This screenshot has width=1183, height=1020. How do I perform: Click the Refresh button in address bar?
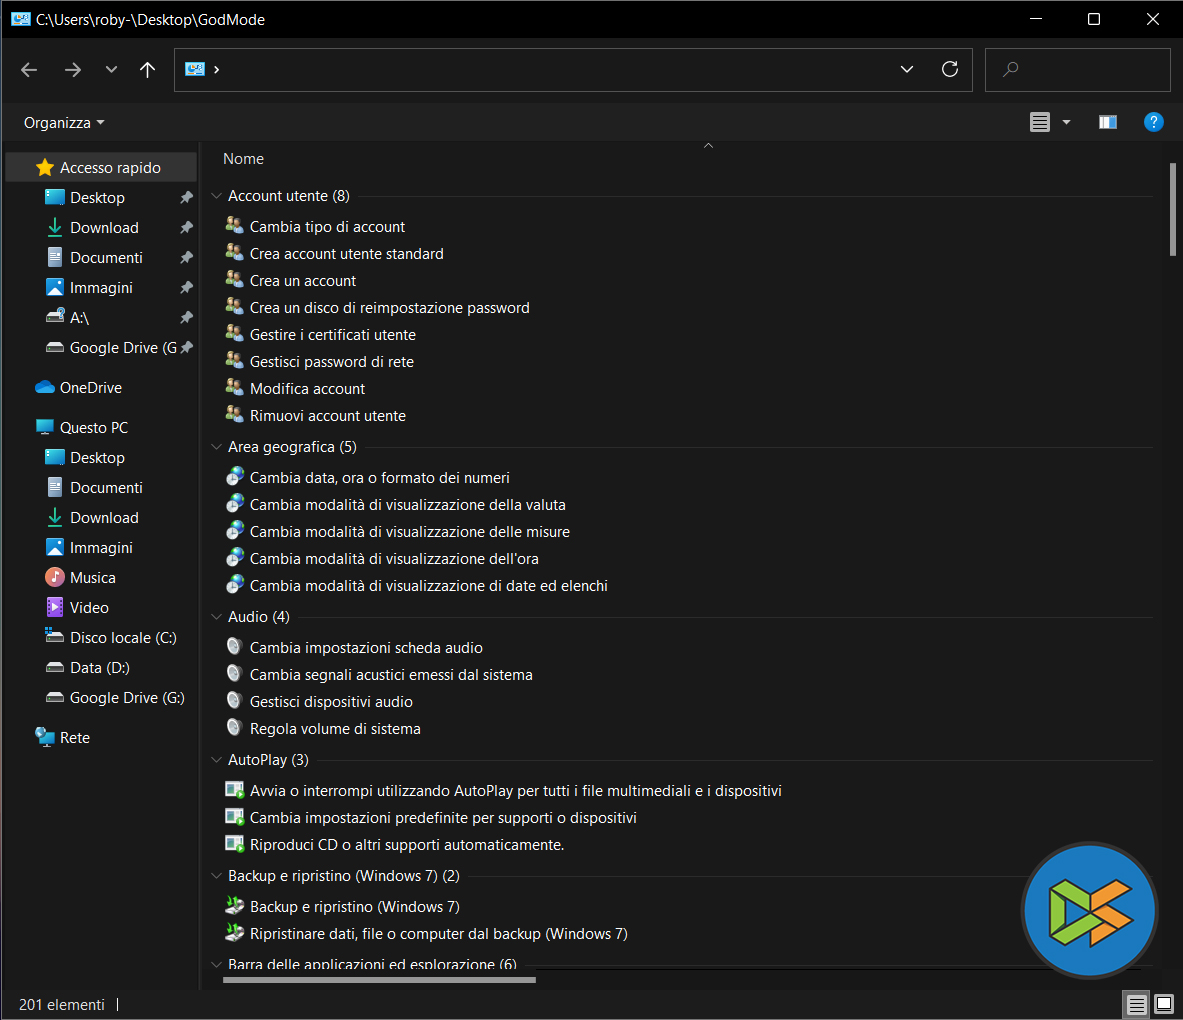(949, 69)
